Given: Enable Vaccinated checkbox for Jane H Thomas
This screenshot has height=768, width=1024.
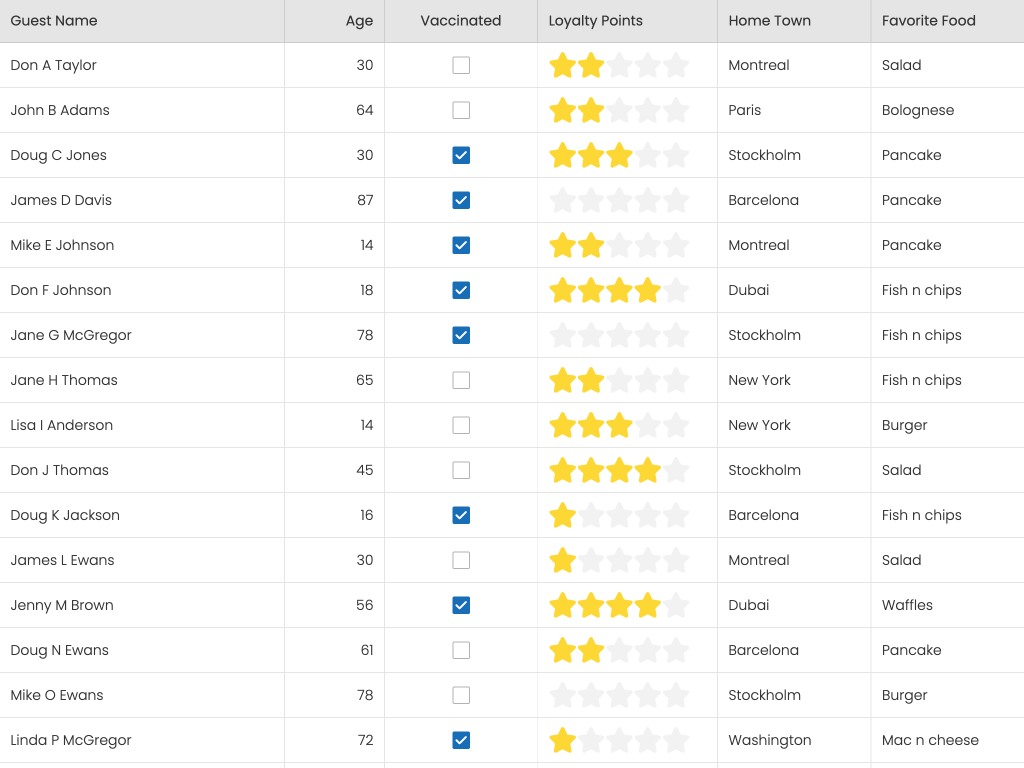Looking at the screenshot, I should pos(461,381).
